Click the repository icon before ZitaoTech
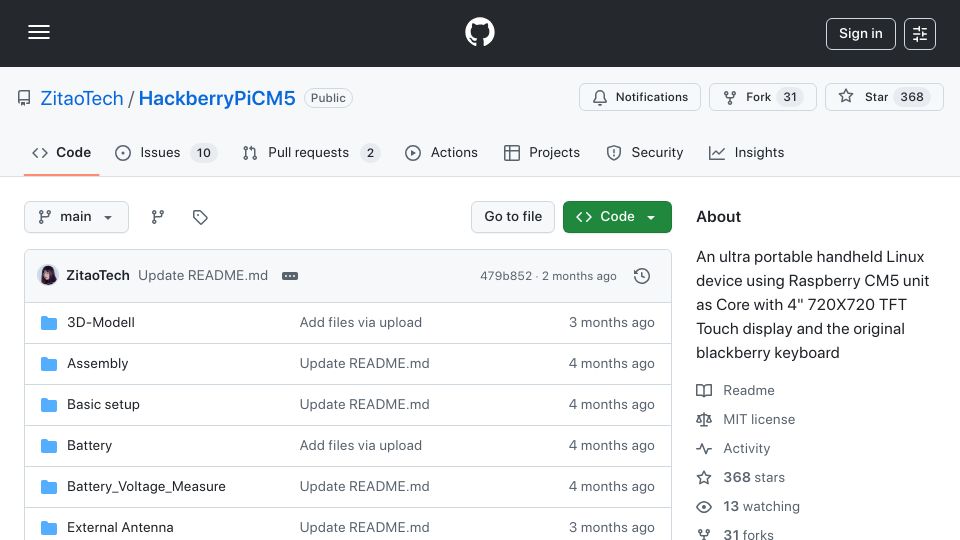Screen dimensions: 960x540 (x=24, y=98)
